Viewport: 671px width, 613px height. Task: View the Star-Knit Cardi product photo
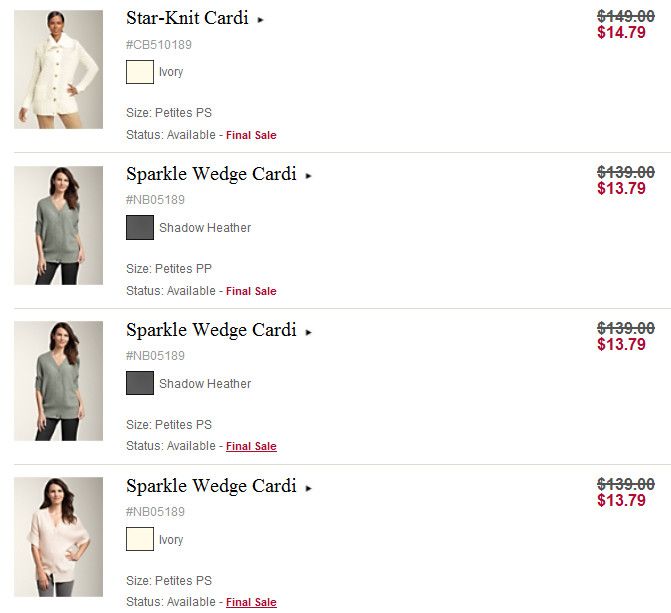(58, 69)
